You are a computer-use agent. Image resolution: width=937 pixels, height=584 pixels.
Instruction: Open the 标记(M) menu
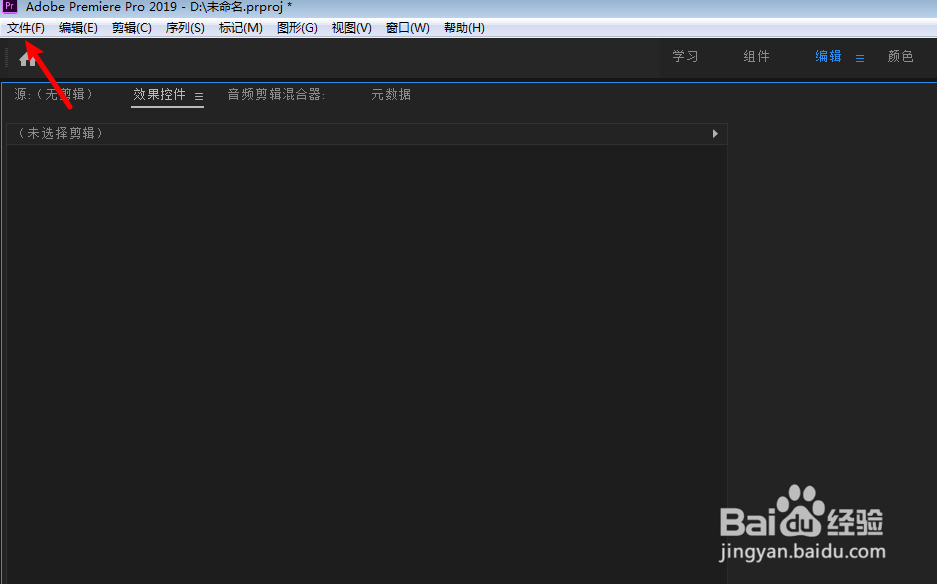(x=240, y=28)
